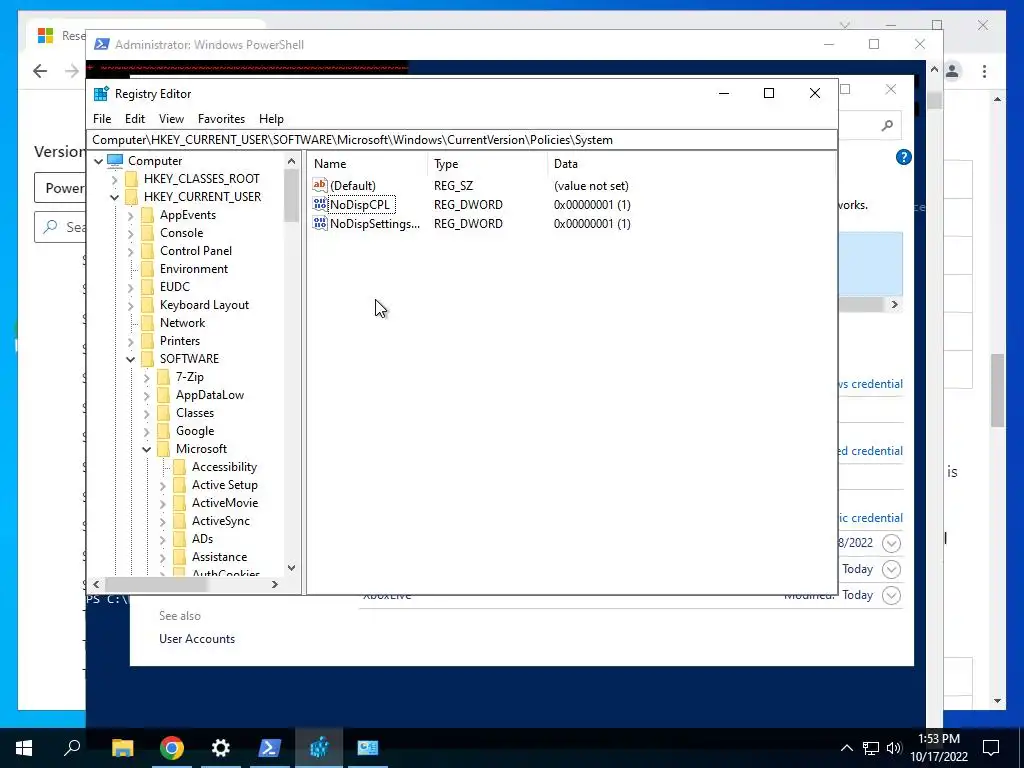Expand the 7-Zip key
The image size is (1024, 768).
point(146,377)
